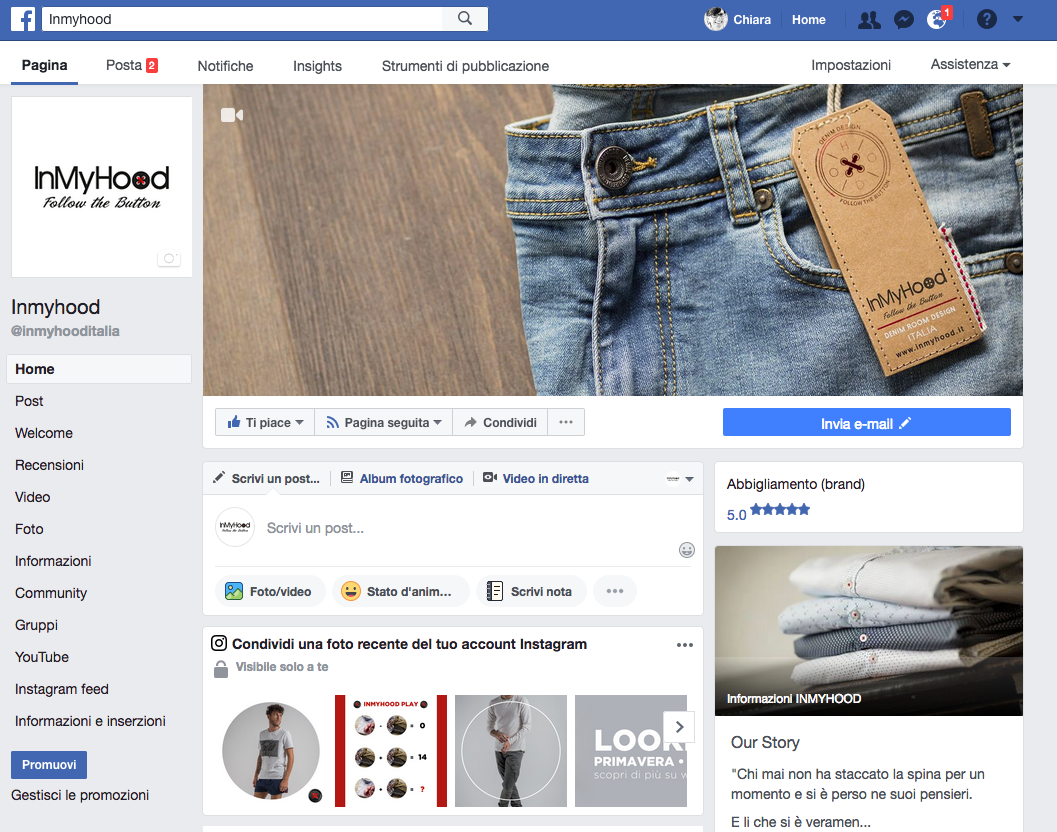
Task: Click the Invia e-mail button
Action: 866,423
